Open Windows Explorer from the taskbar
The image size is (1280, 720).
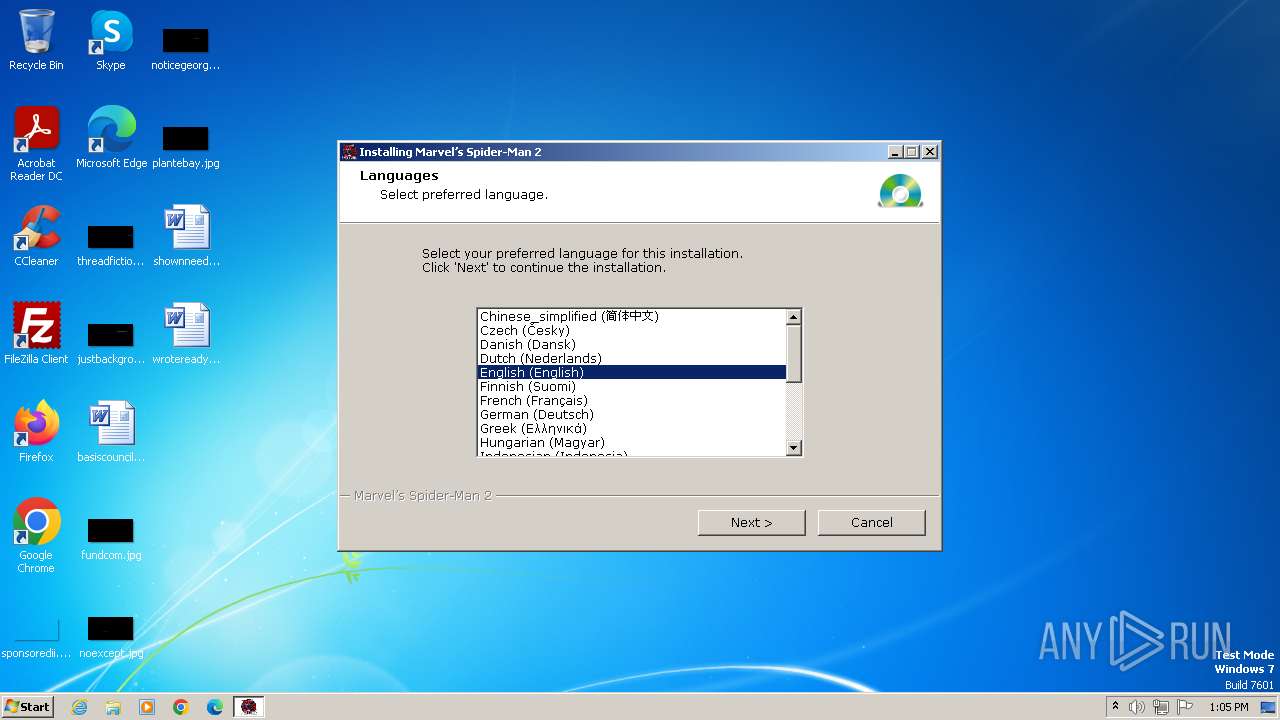[x=113, y=707]
